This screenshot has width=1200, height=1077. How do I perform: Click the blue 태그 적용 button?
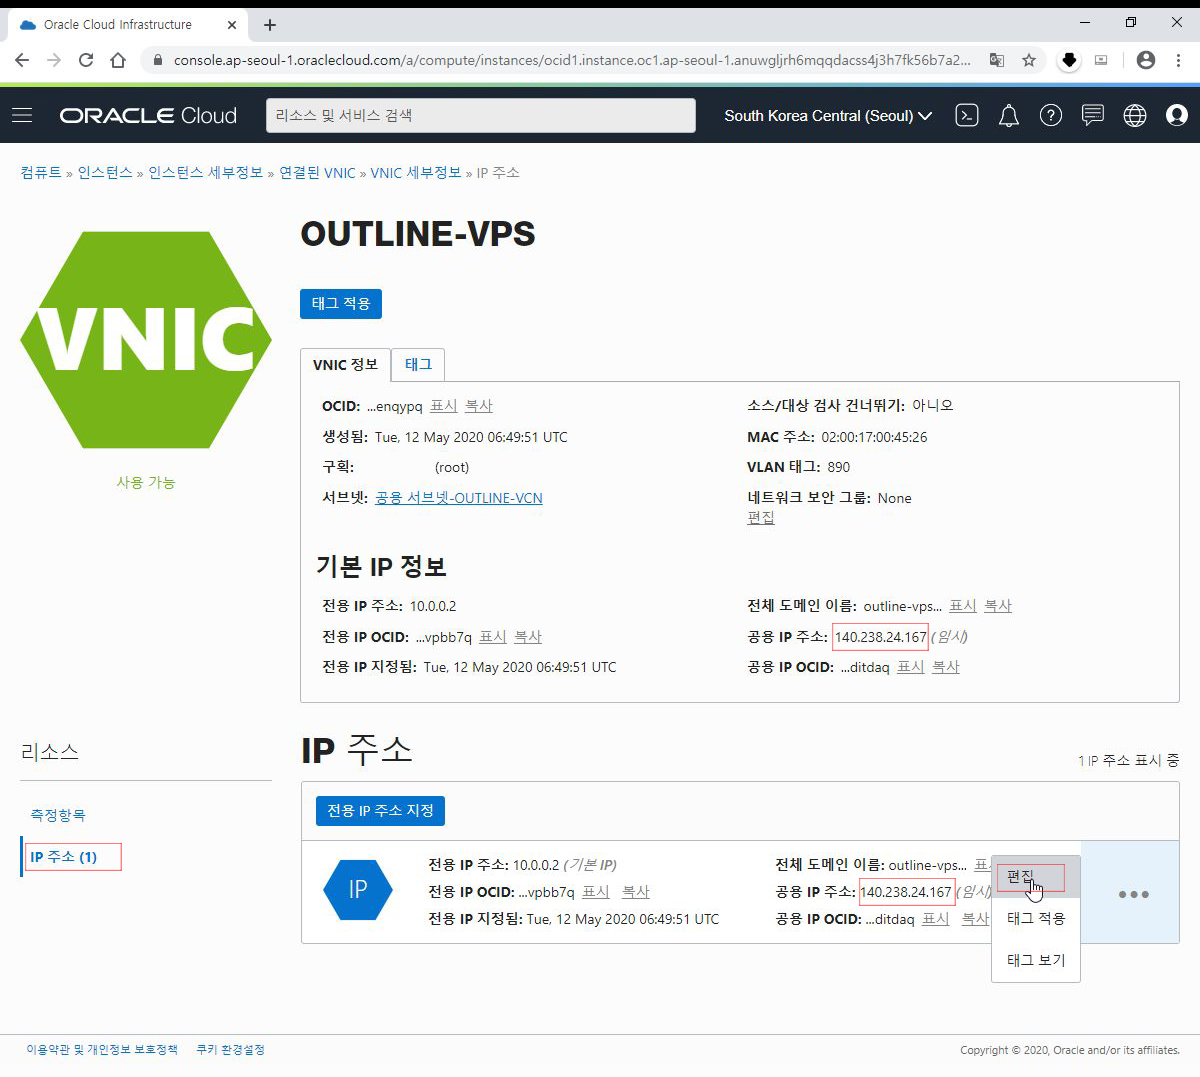click(341, 304)
